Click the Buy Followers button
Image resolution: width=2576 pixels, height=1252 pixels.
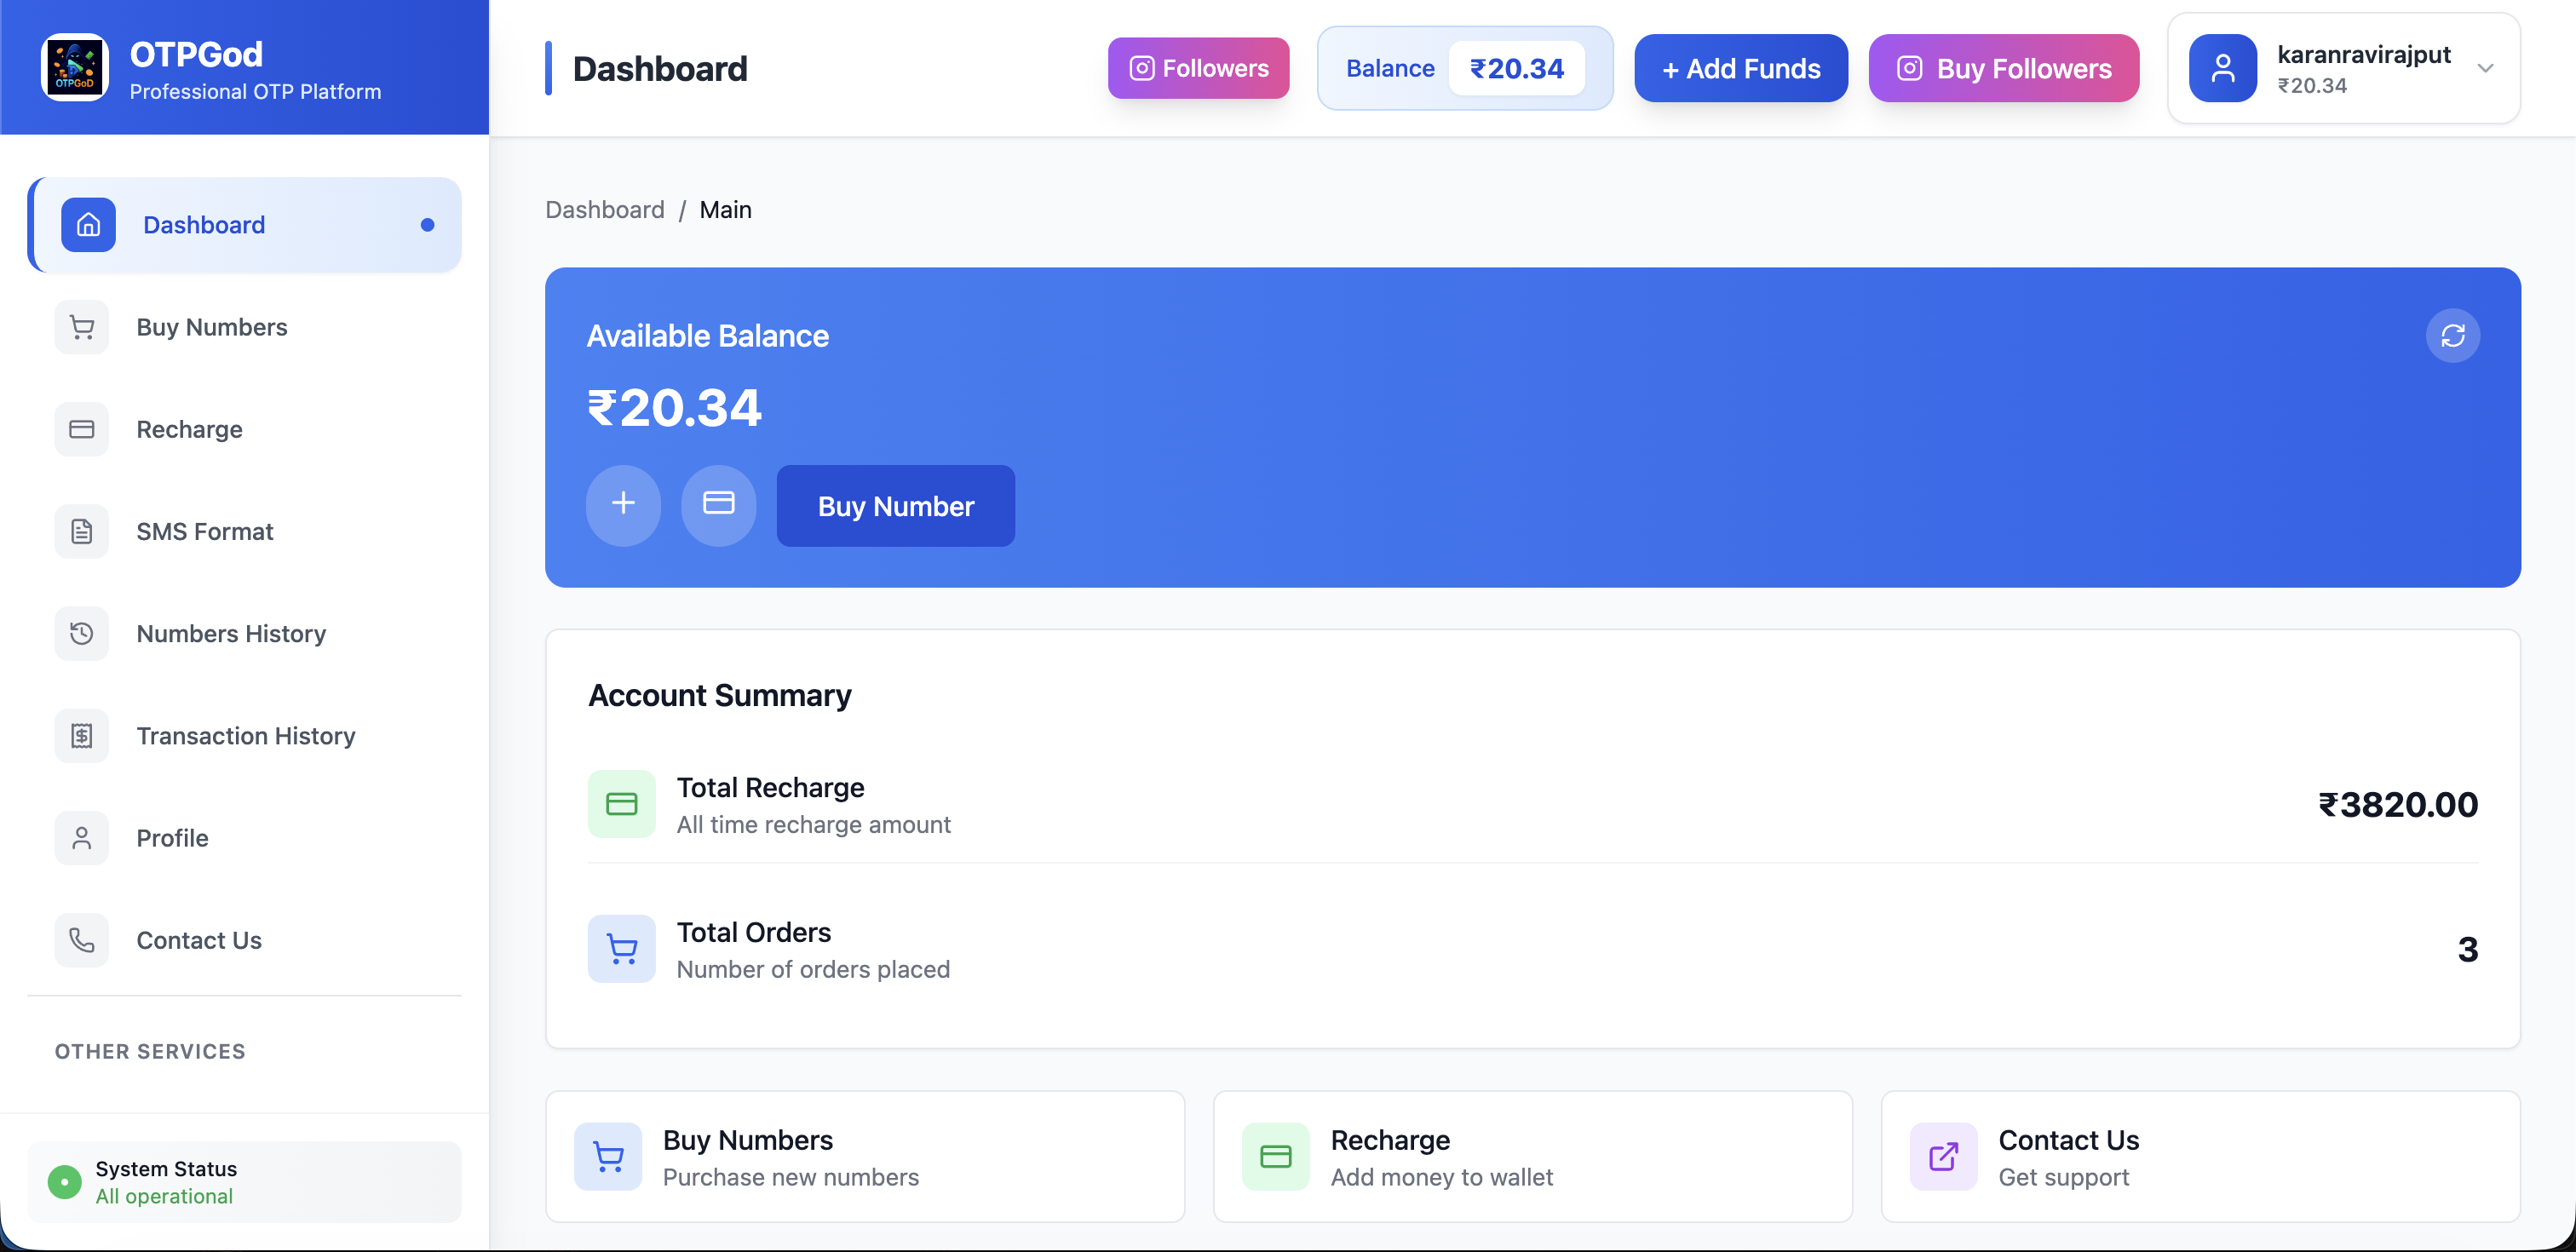pyautogui.click(x=2004, y=68)
